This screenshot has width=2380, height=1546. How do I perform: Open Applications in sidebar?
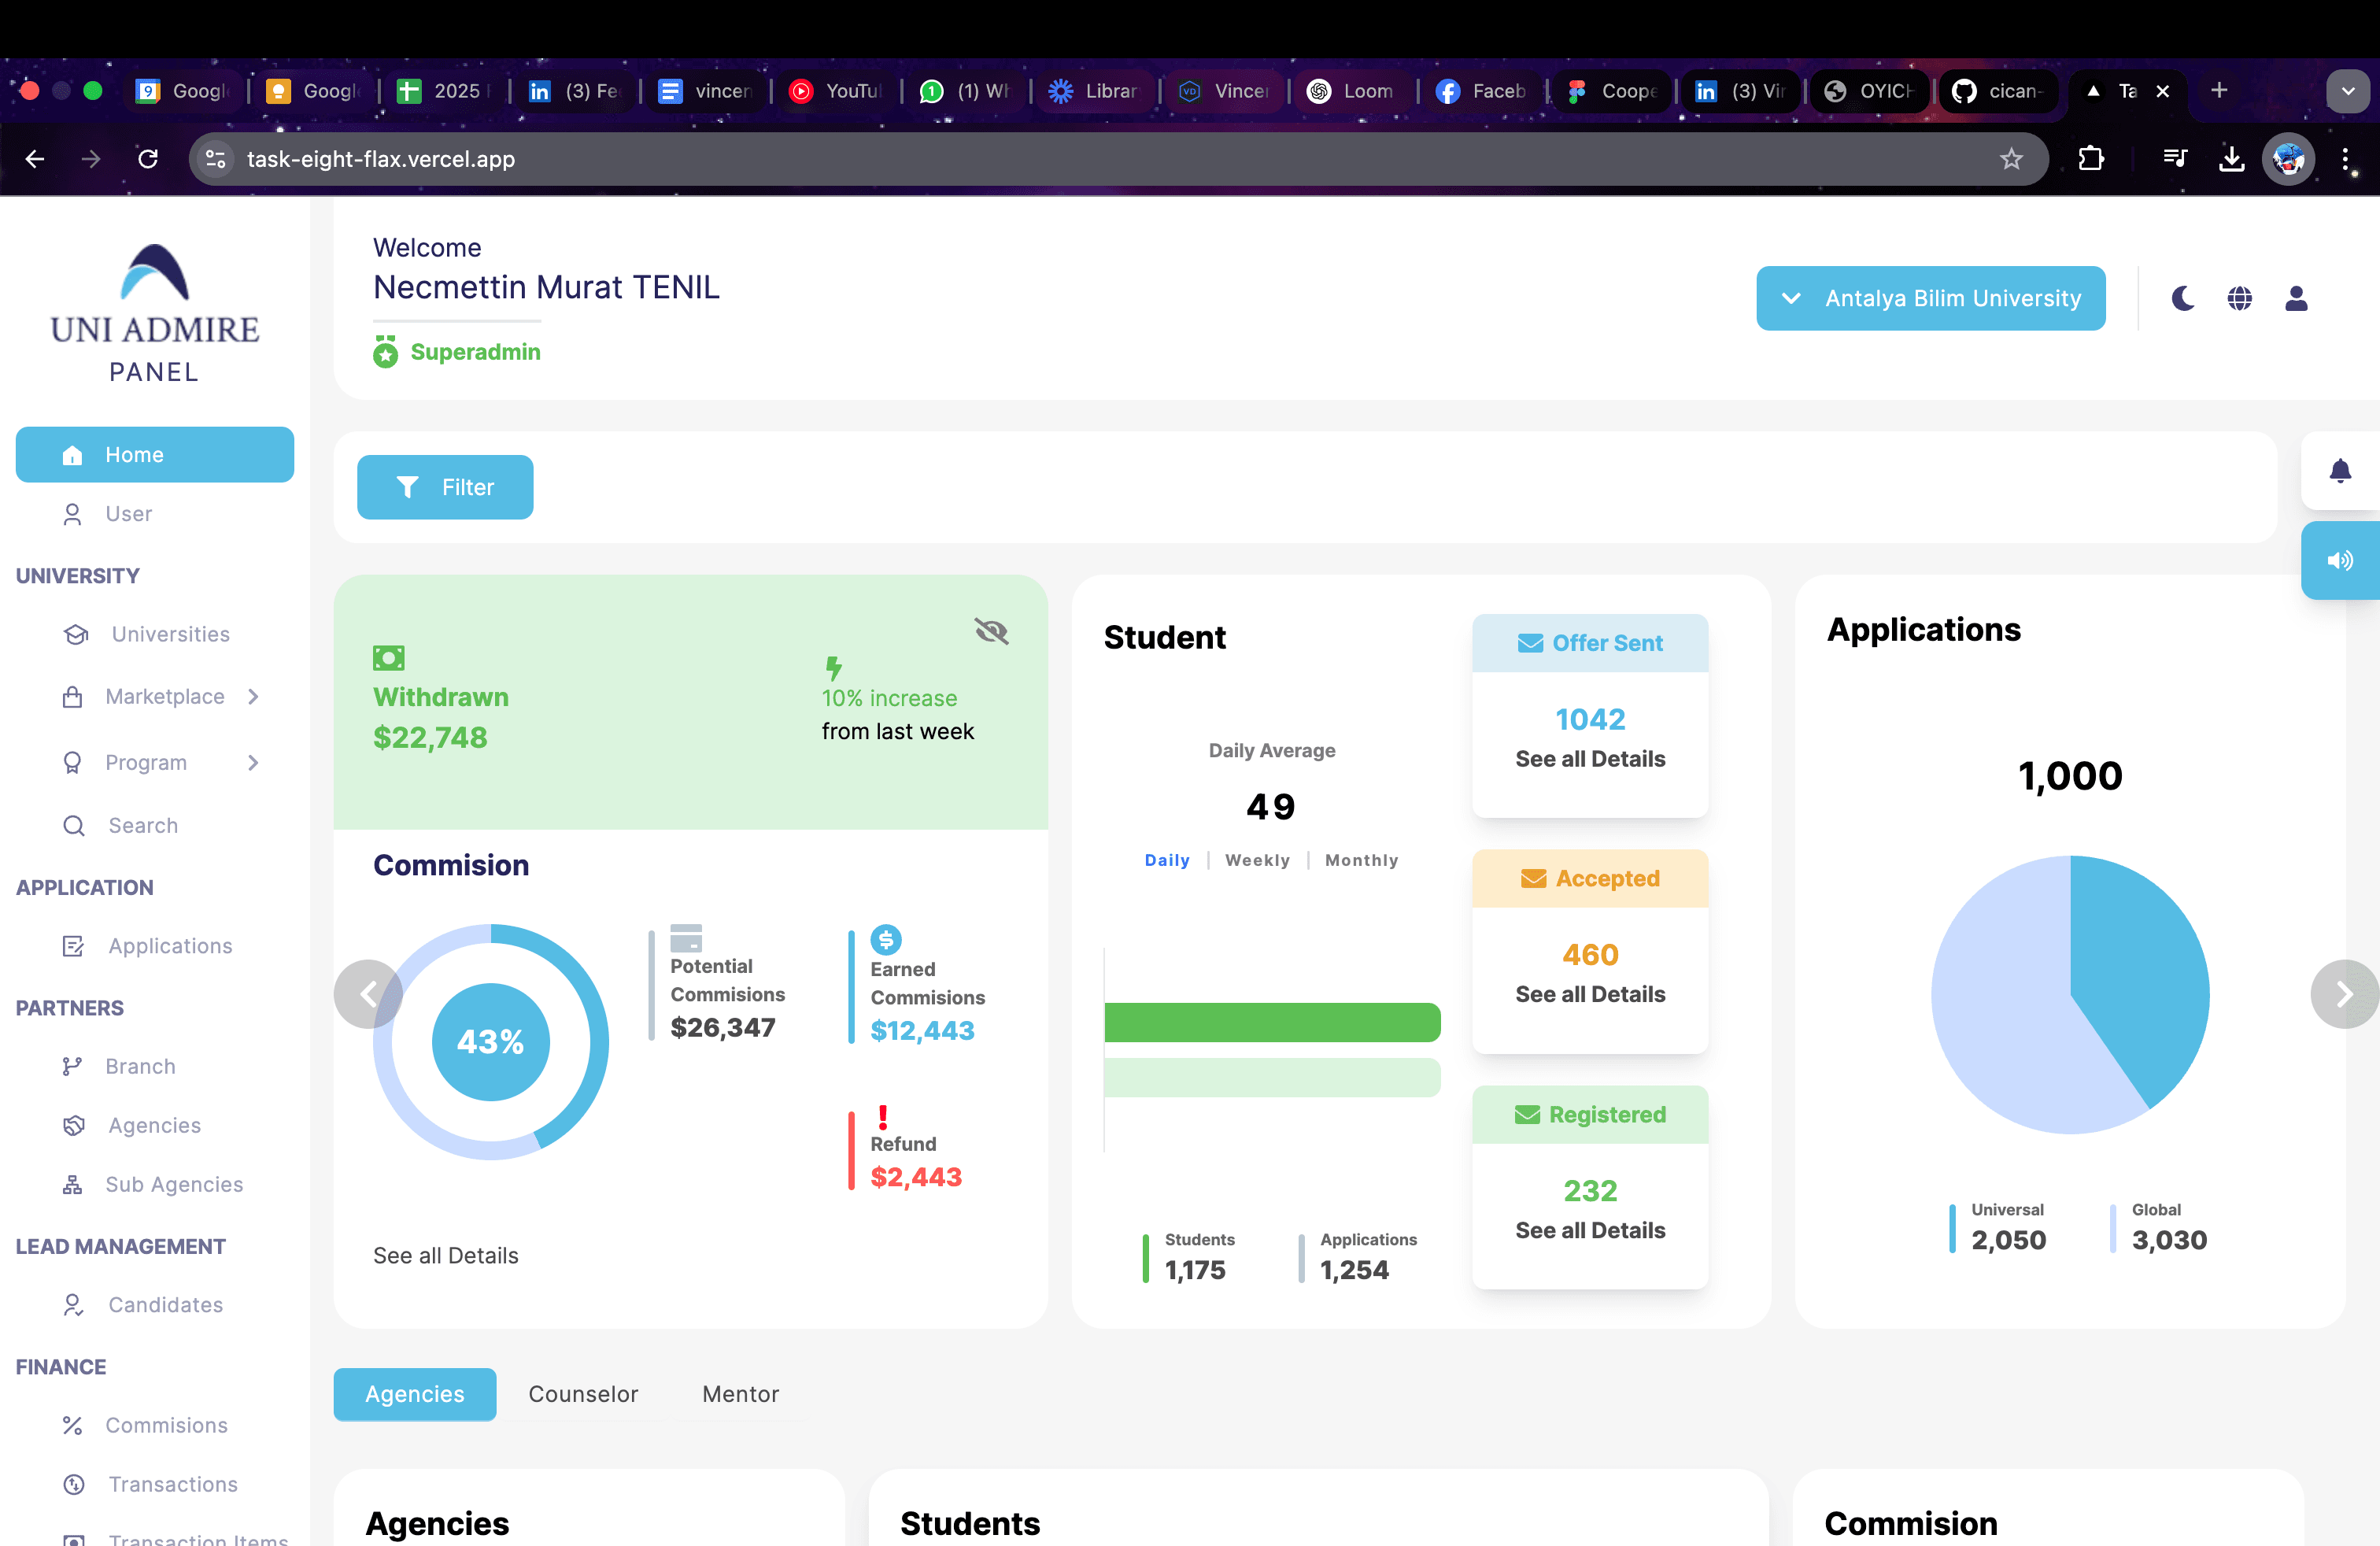(147, 946)
